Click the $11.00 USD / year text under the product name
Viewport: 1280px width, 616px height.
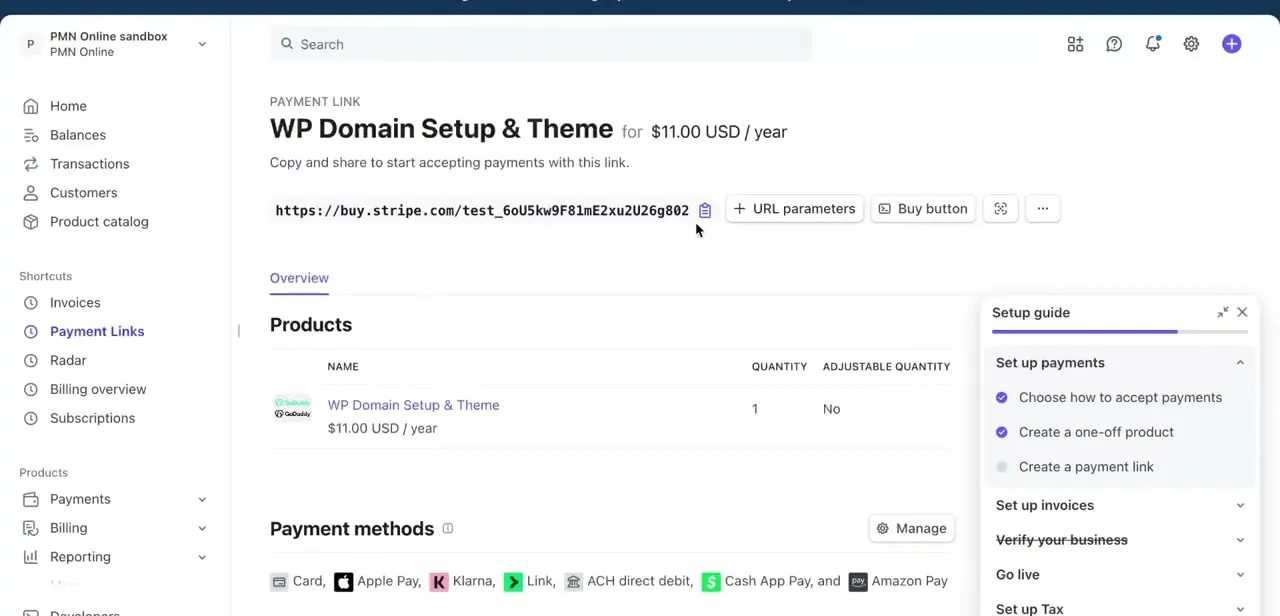click(x=382, y=428)
